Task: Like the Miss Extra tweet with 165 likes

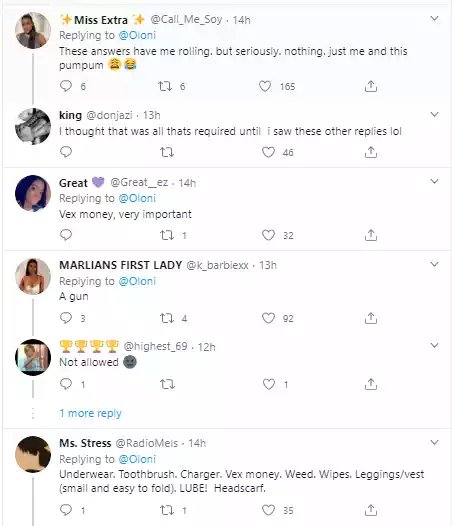Action: pyautogui.click(x=265, y=86)
